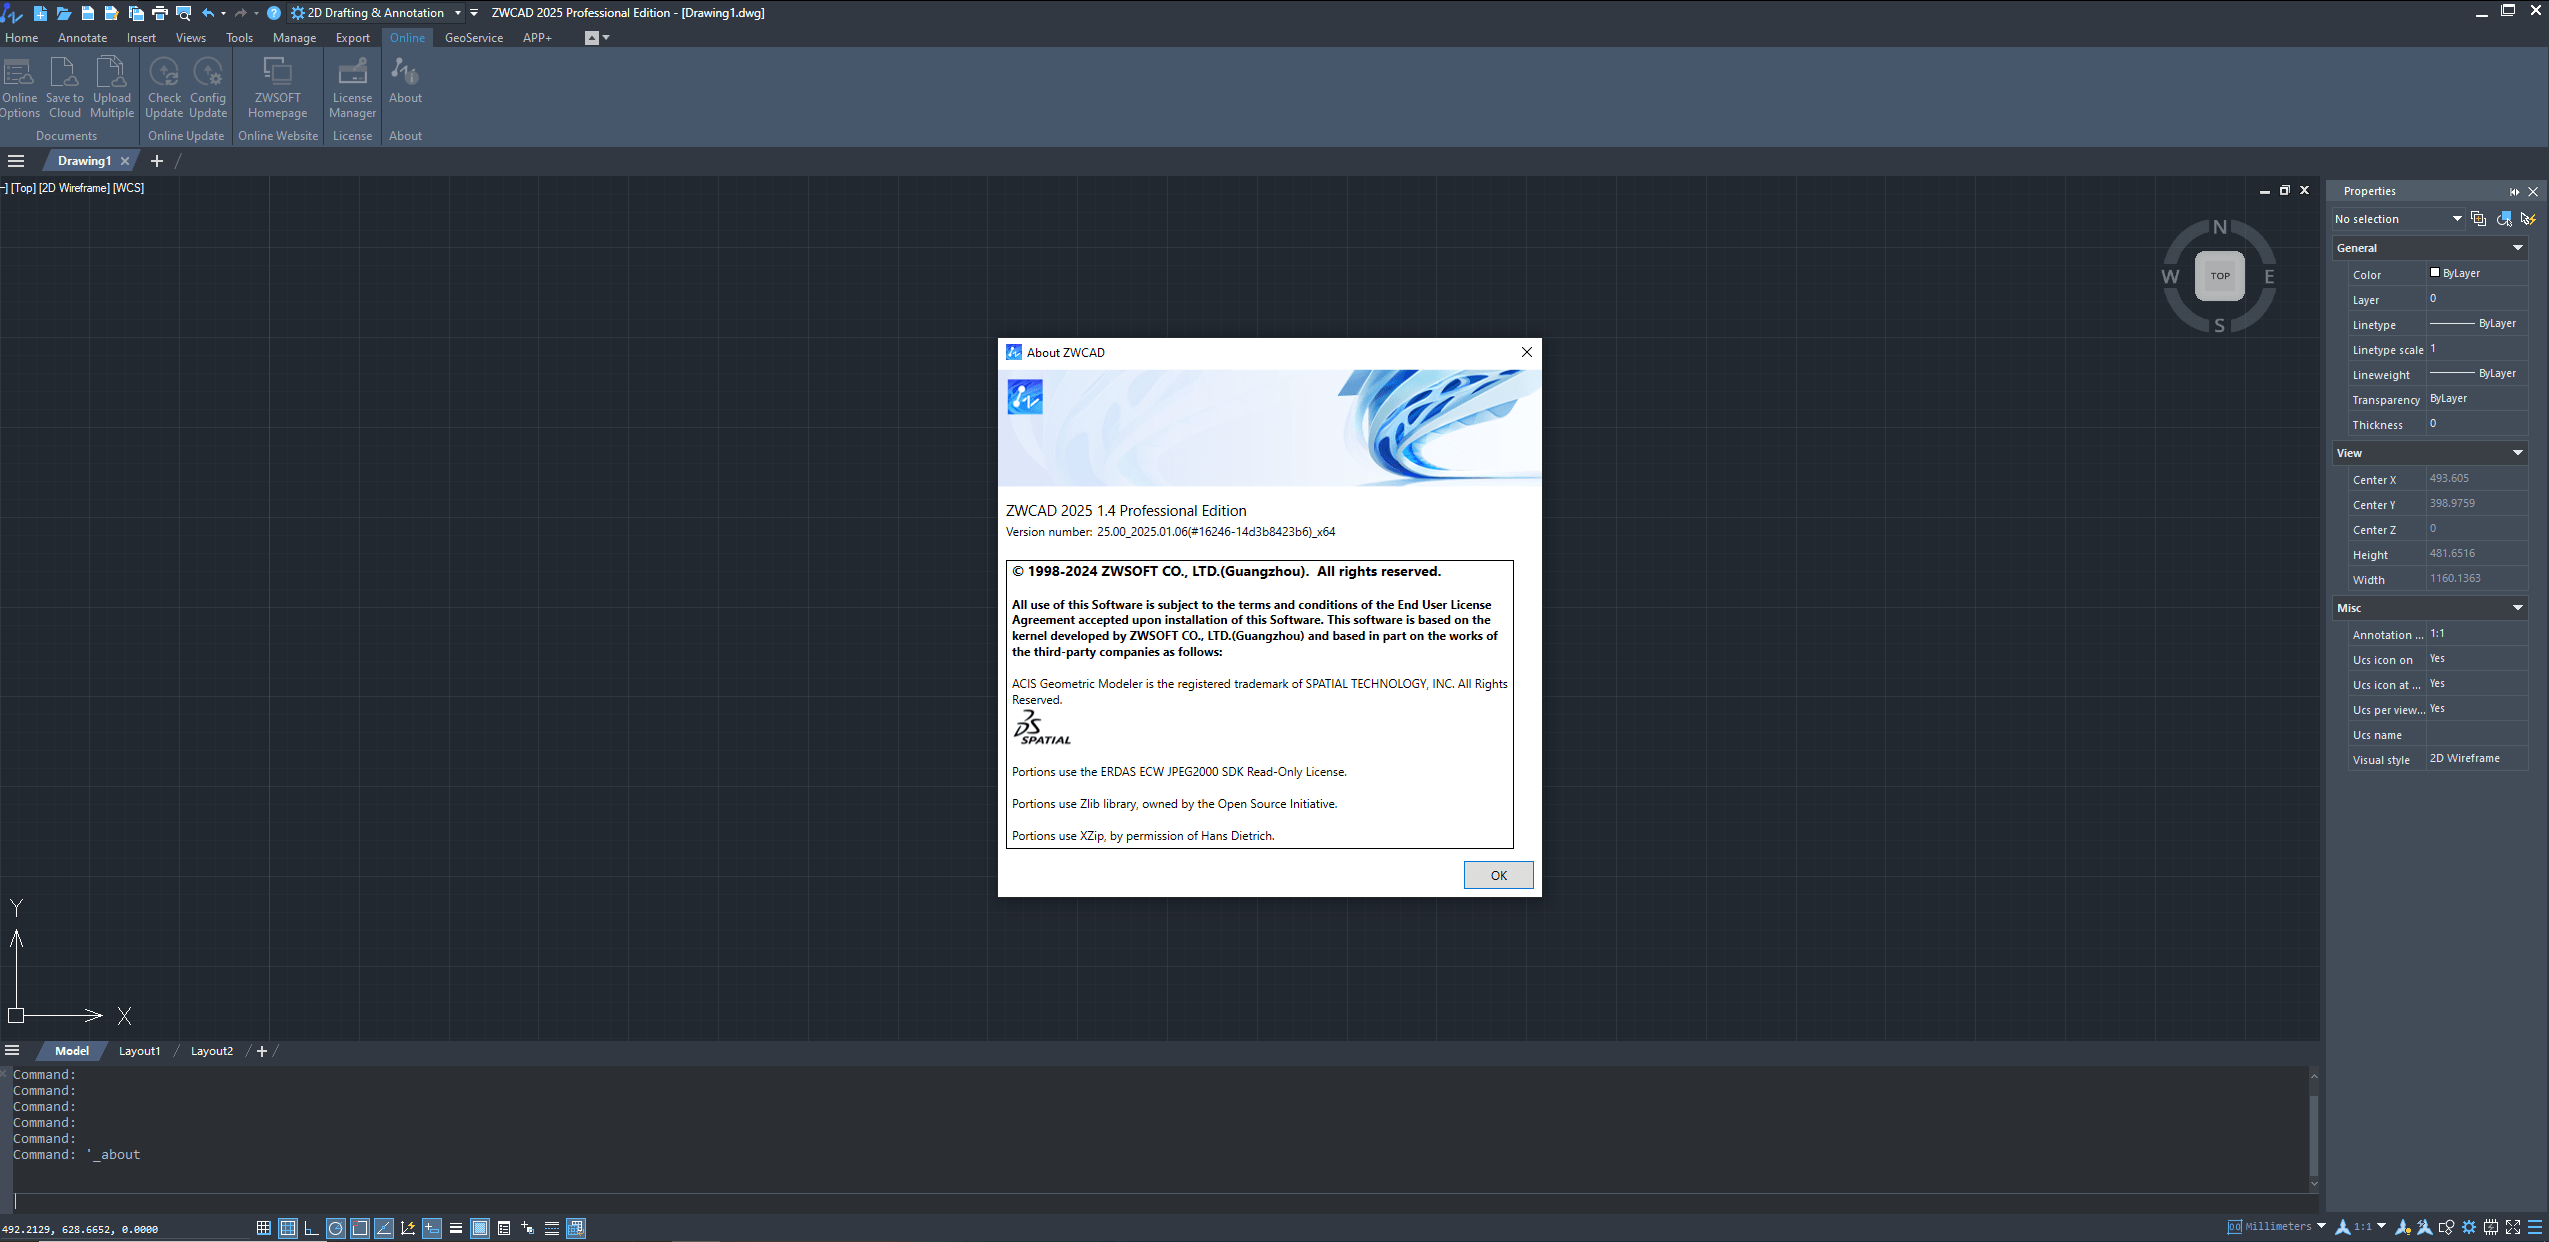Toggle Polar tracking in status bar

[336, 1228]
